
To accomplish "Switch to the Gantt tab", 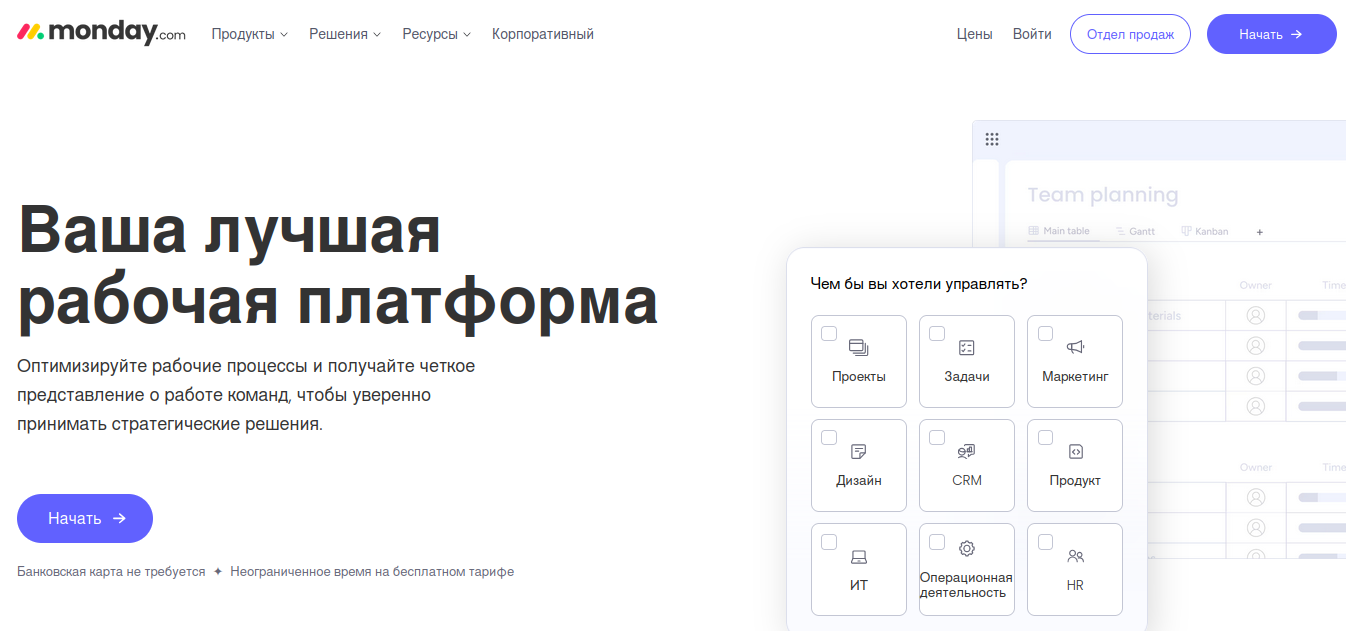I will point(1135,231).
